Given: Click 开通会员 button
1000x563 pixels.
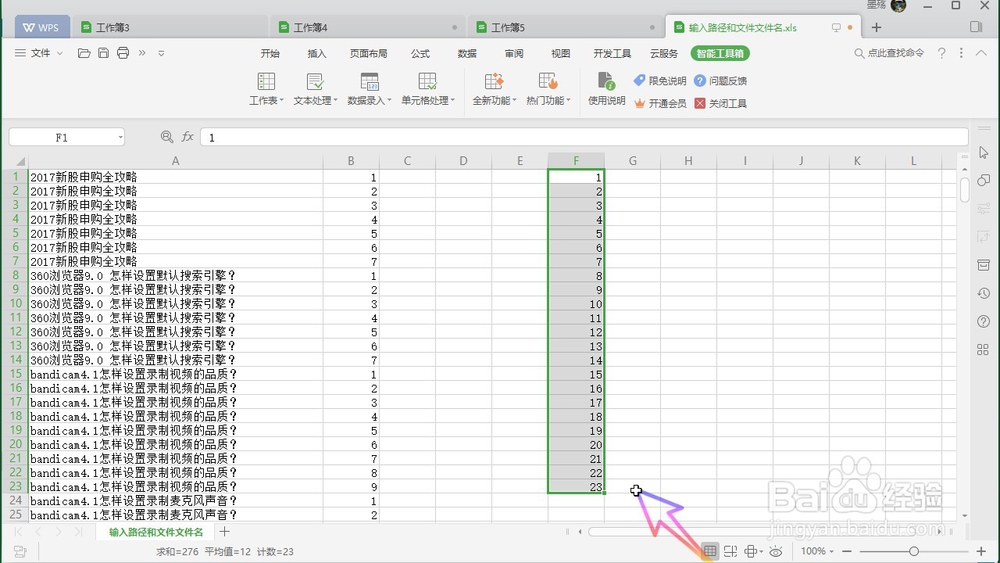Looking at the screenshot, I should click(659, 103).
